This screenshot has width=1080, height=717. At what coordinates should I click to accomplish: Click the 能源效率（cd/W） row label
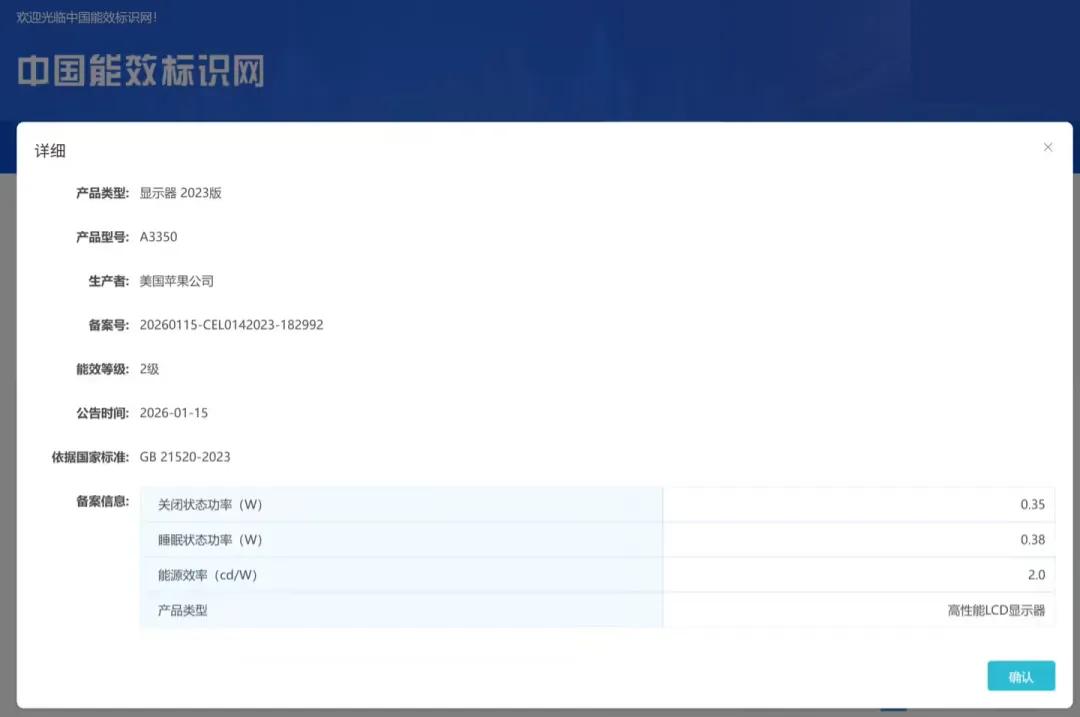(207, 575)
